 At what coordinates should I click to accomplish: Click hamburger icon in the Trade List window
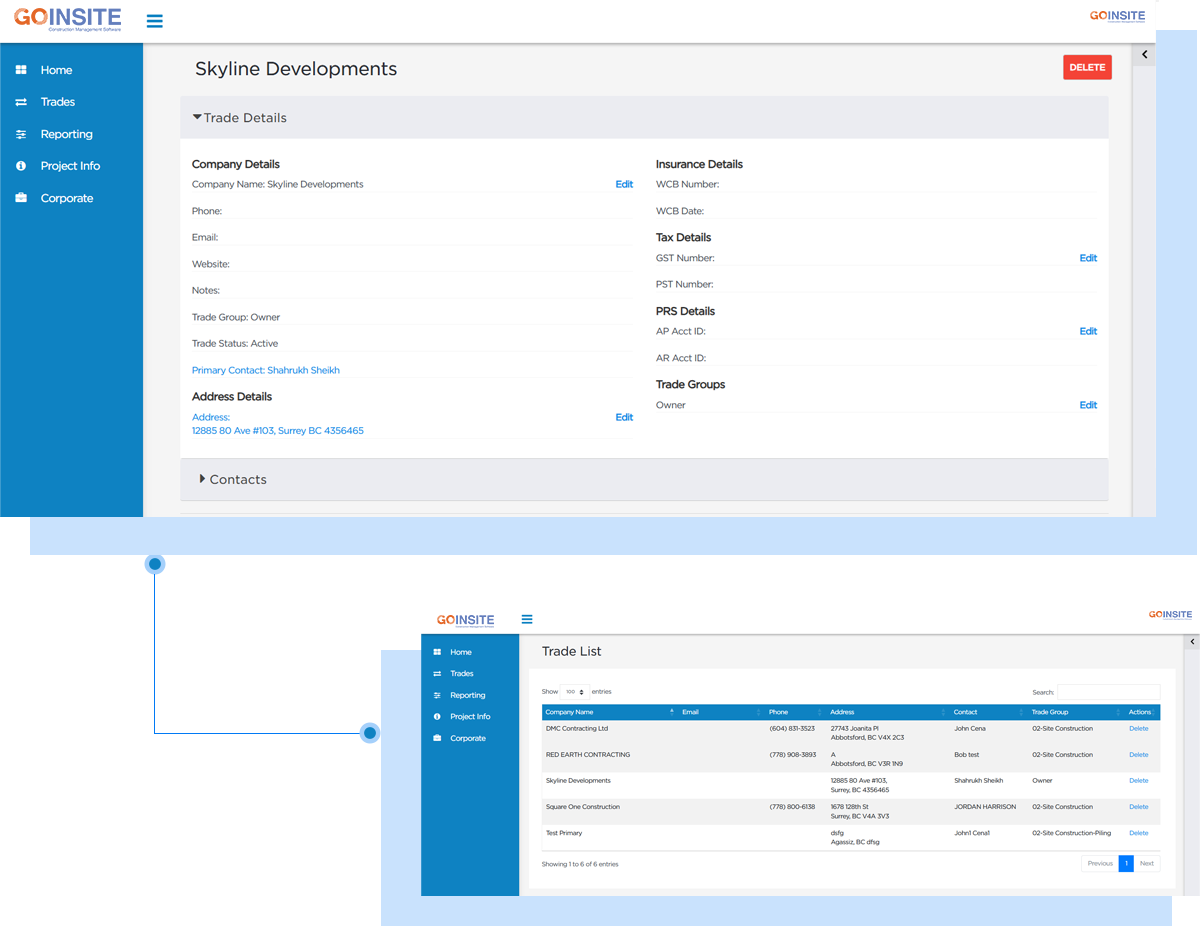[x=527, y=619]
